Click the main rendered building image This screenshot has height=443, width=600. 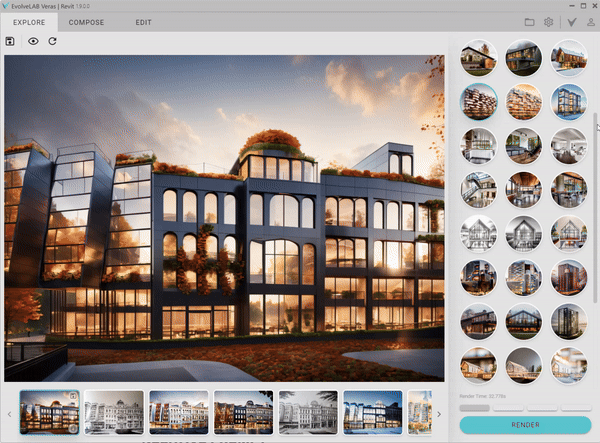(x=224, y=218)
